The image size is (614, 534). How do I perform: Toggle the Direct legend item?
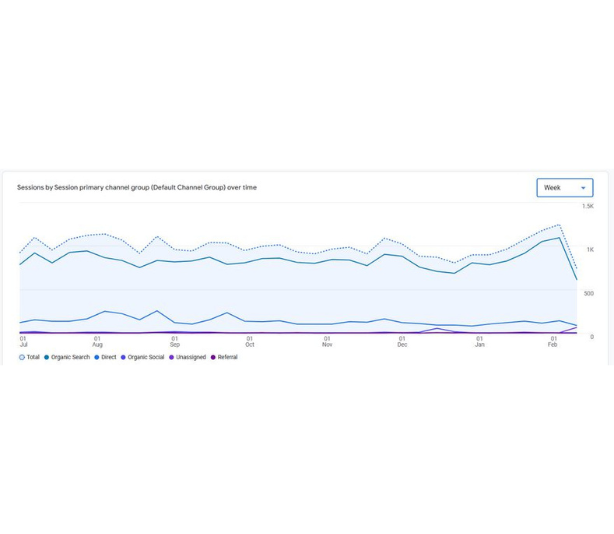(105, 357)
